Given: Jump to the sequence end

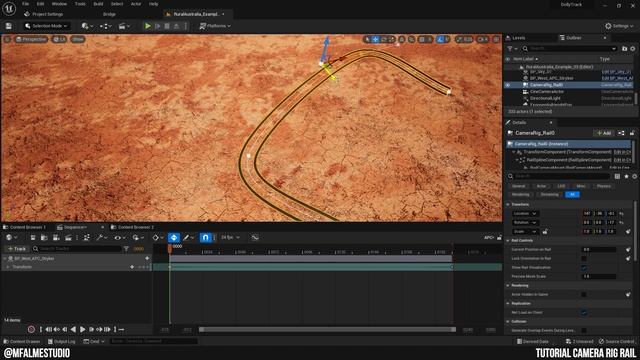Looking at the screenshot, I should pyautogui.click(x=107, y=329).
